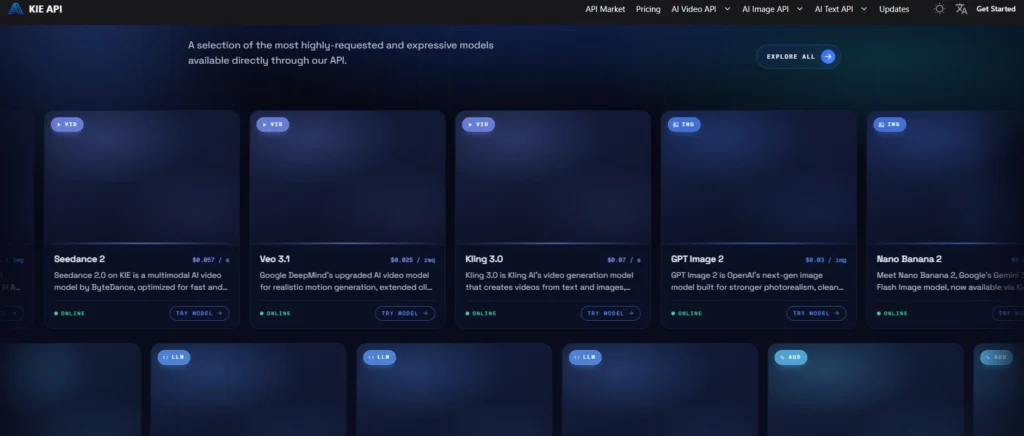
Task: Click the Kling 3.0 description text
Action: 549,281
